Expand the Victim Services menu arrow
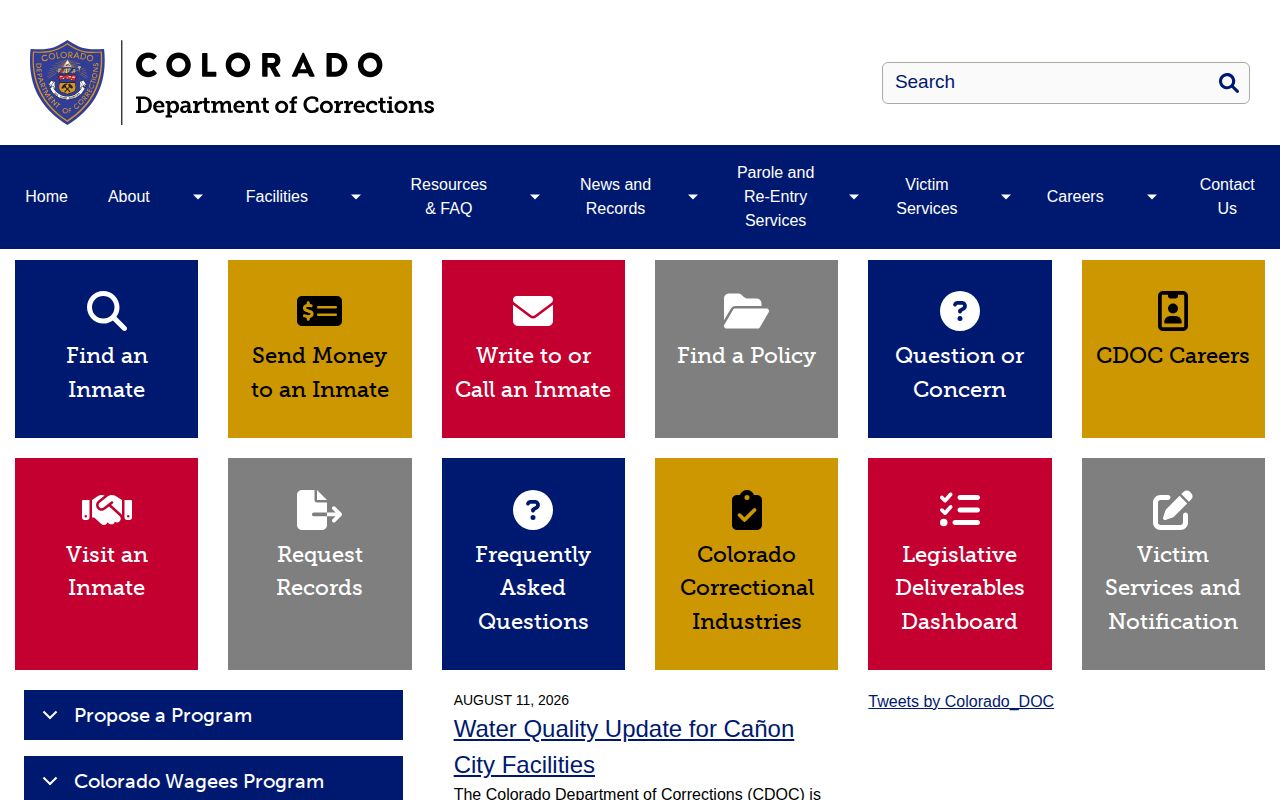 pos(1006,197)
